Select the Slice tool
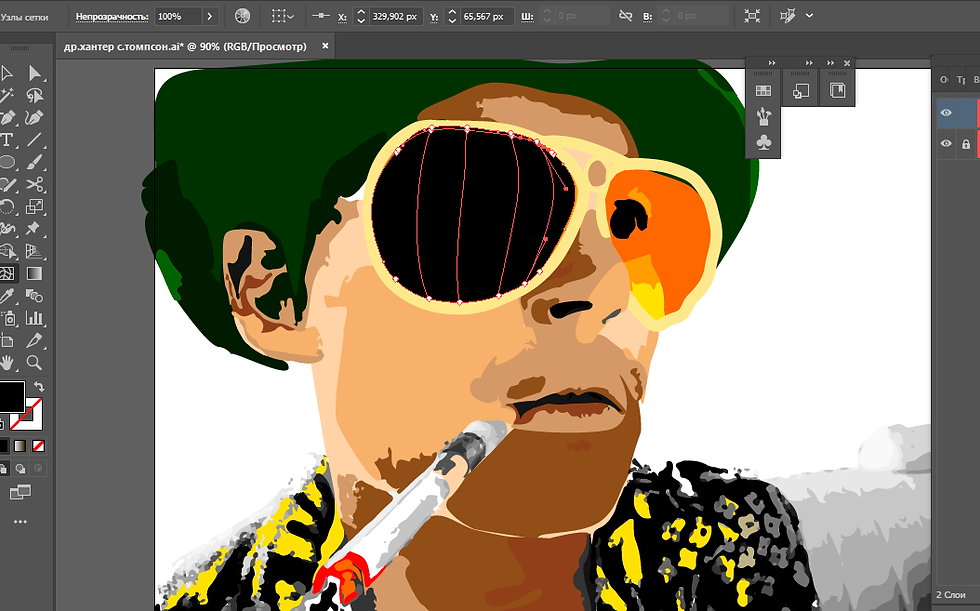Screen dimensions: 980x611 point(35,340)
